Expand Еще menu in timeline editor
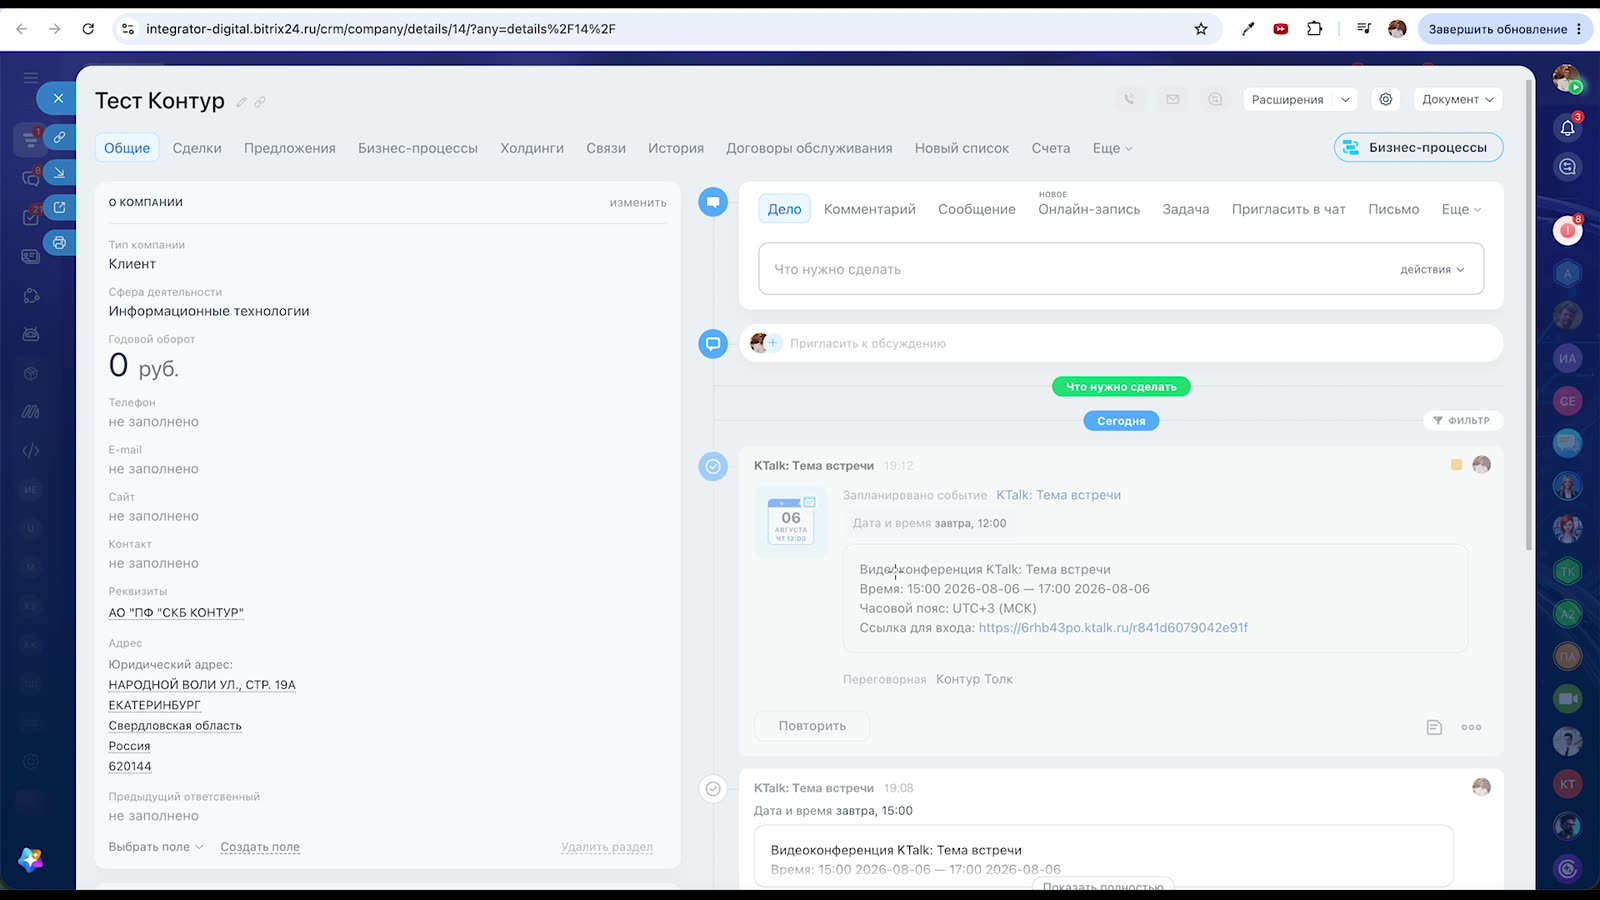Viewport: 1600px width, 900px height. click(1461, 209)
